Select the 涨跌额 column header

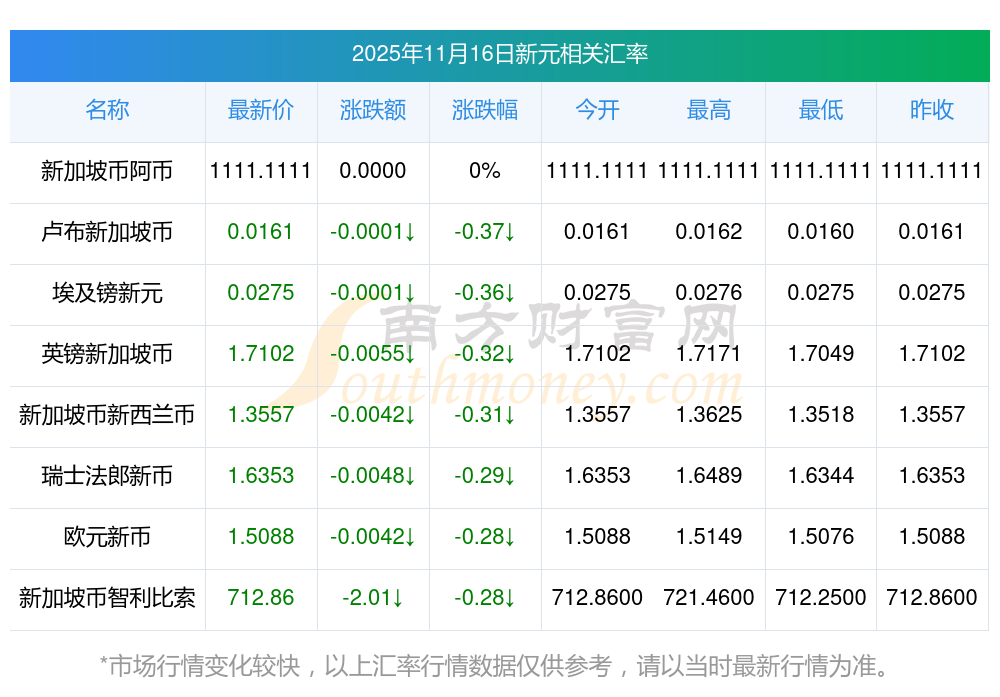pos(373,110)
